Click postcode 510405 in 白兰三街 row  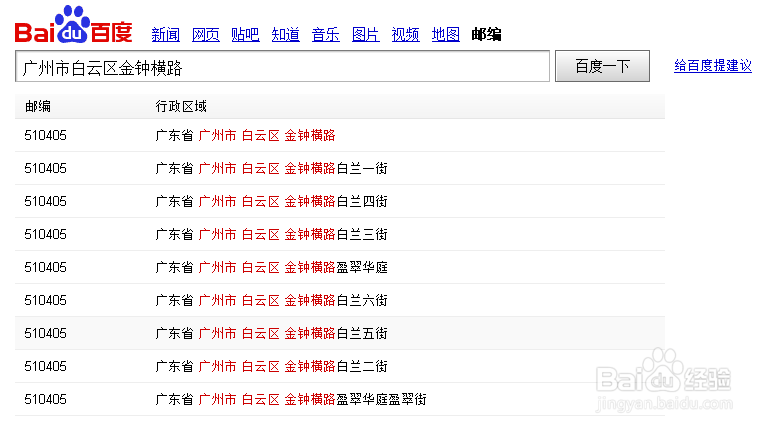coord(45,235)
